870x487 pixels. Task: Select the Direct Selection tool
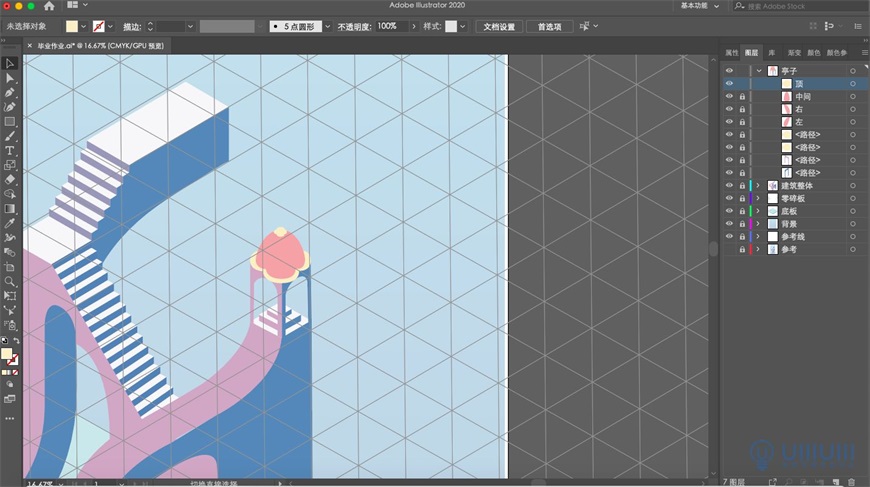(x=9, y=78)
